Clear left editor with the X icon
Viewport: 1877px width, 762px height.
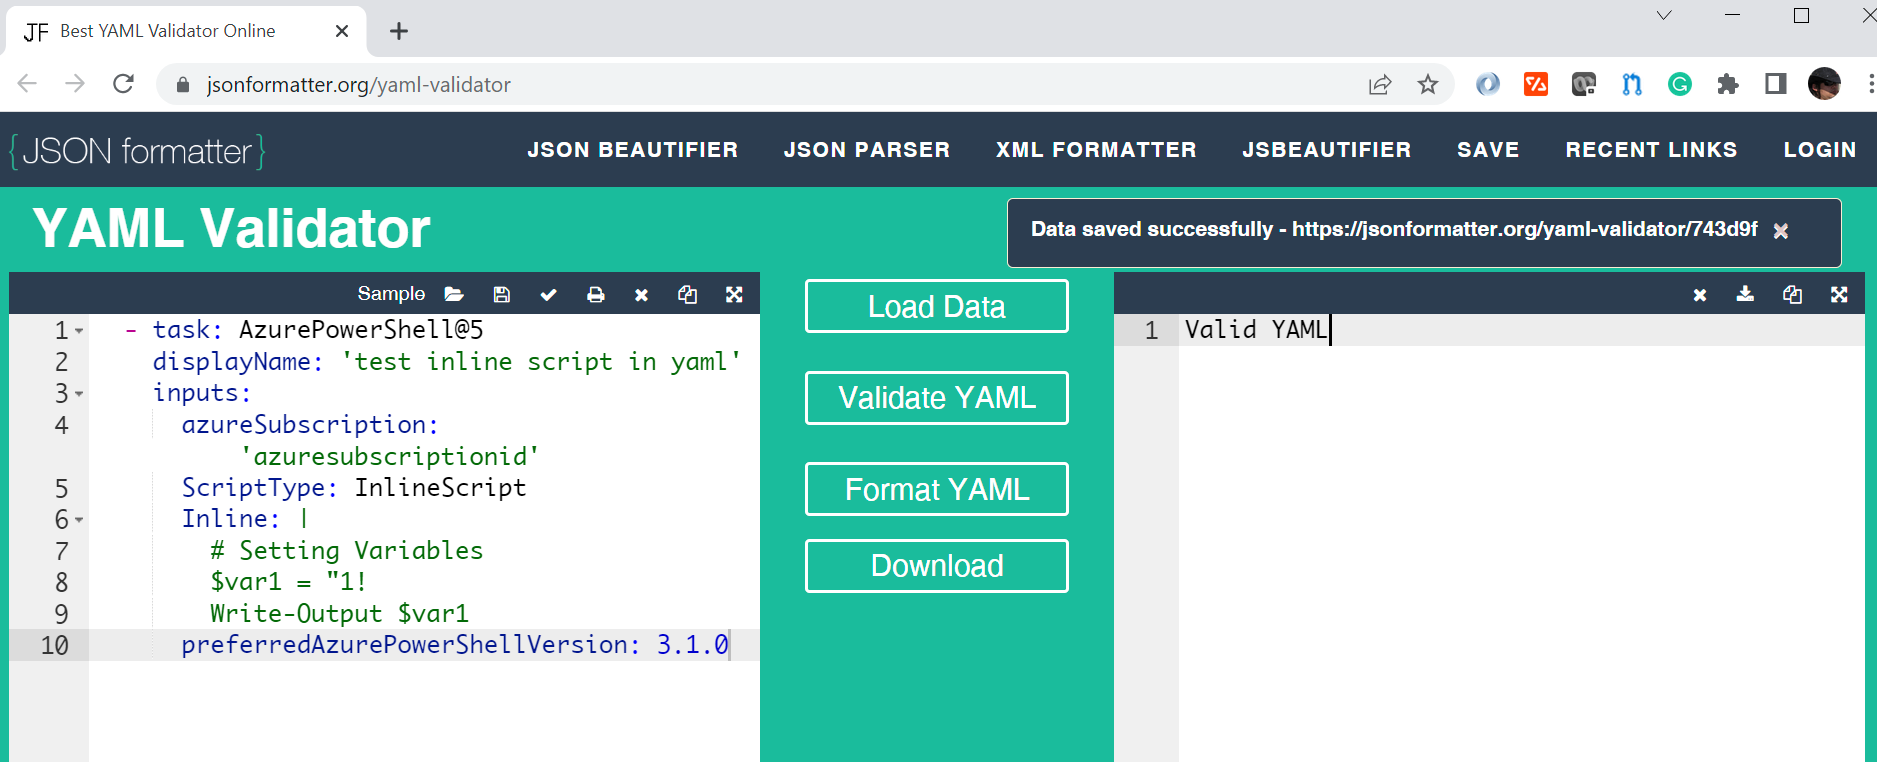click(641, 295)
